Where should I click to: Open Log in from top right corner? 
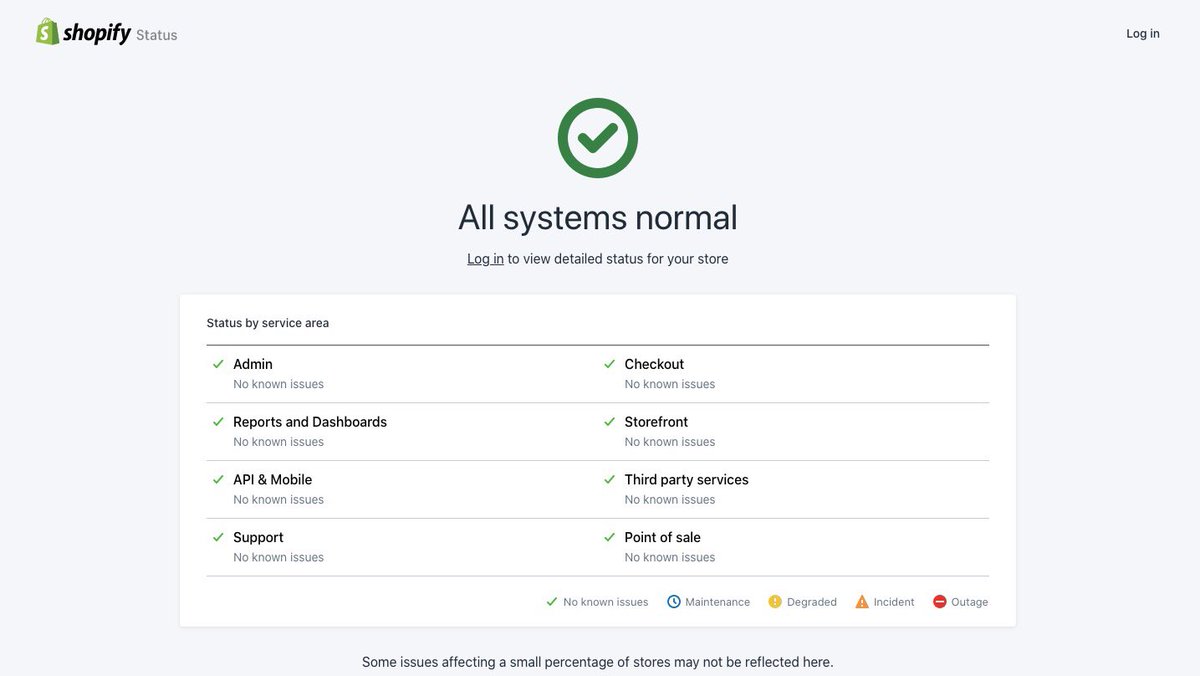(x=1143, y=34)
